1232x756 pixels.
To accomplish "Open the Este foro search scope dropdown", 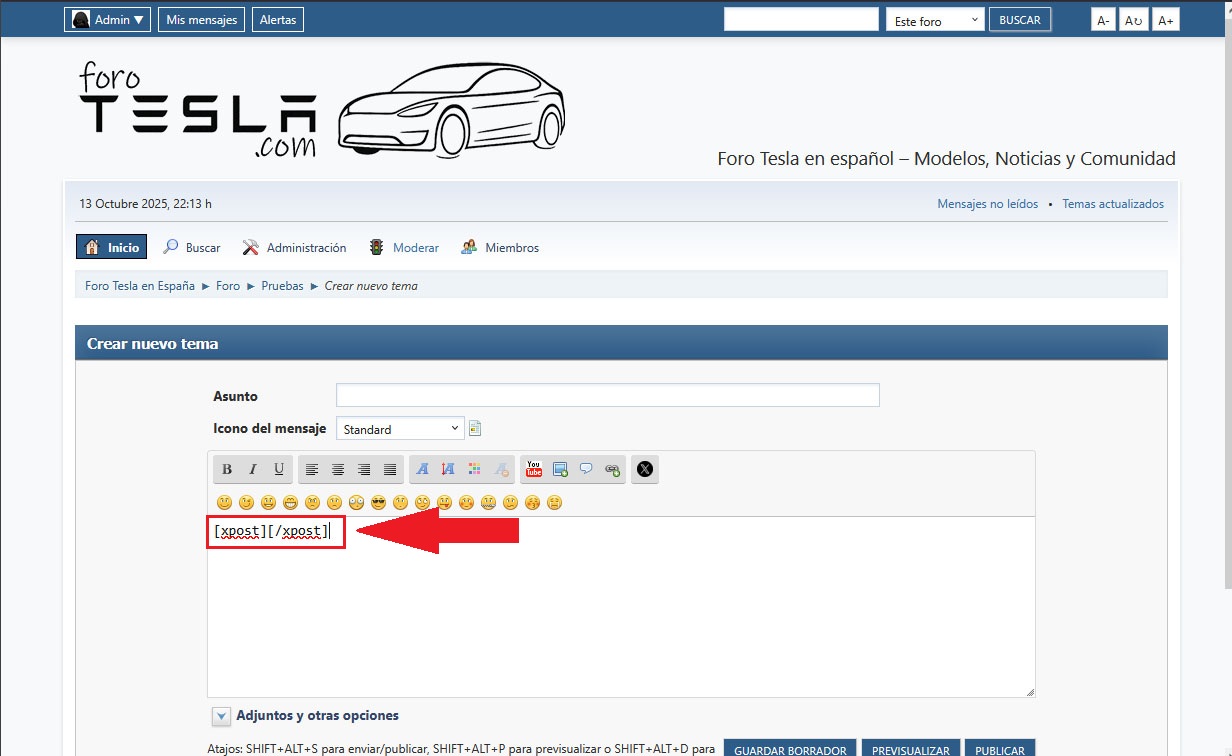I will tap(935, 20).
